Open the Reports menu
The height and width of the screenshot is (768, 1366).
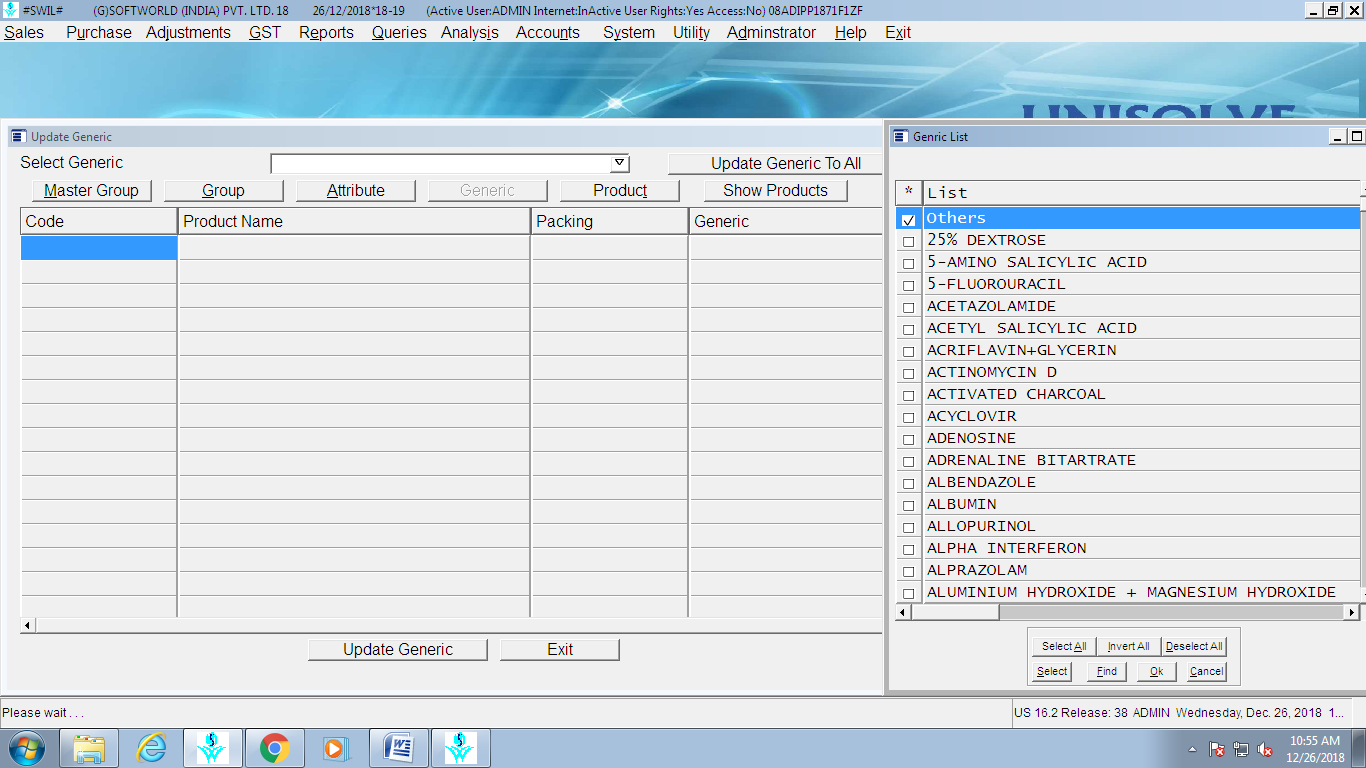(326, 32)
